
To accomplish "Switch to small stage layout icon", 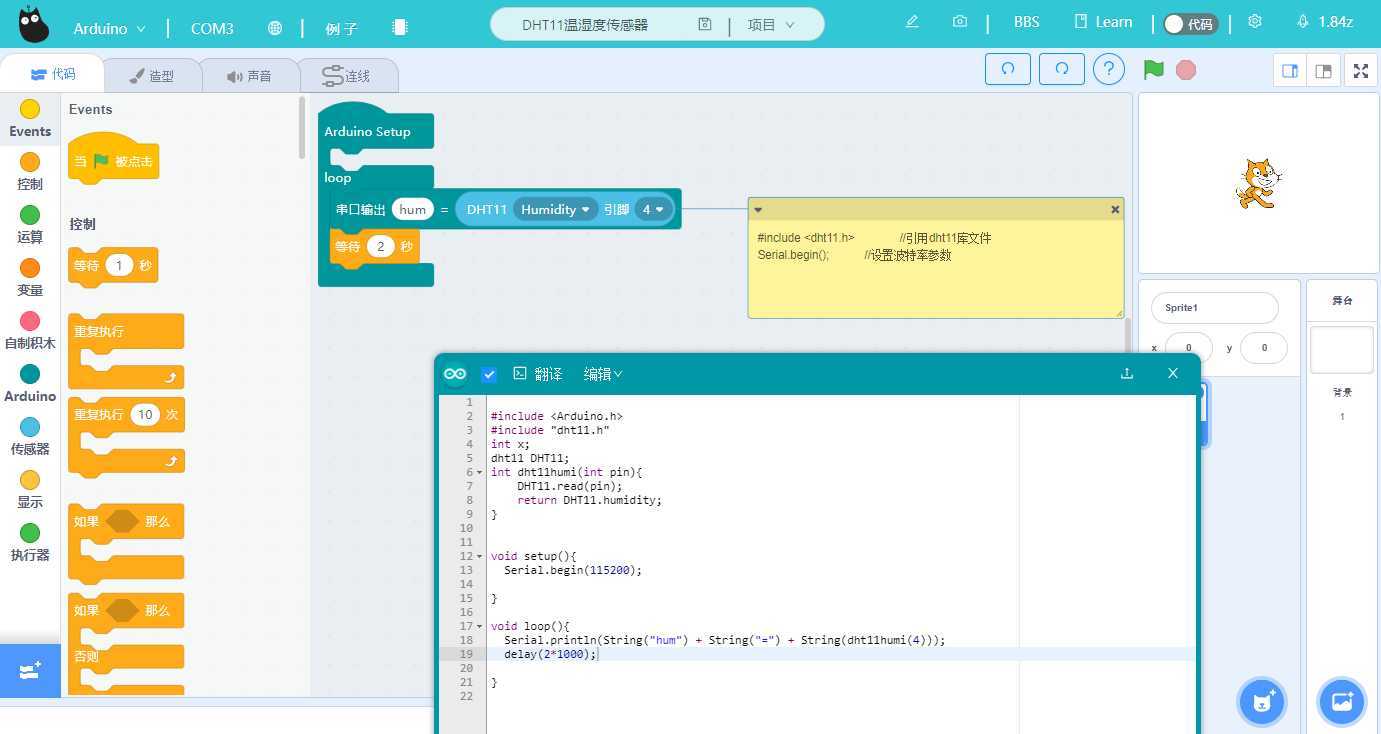I will (x=1290, y=71).
